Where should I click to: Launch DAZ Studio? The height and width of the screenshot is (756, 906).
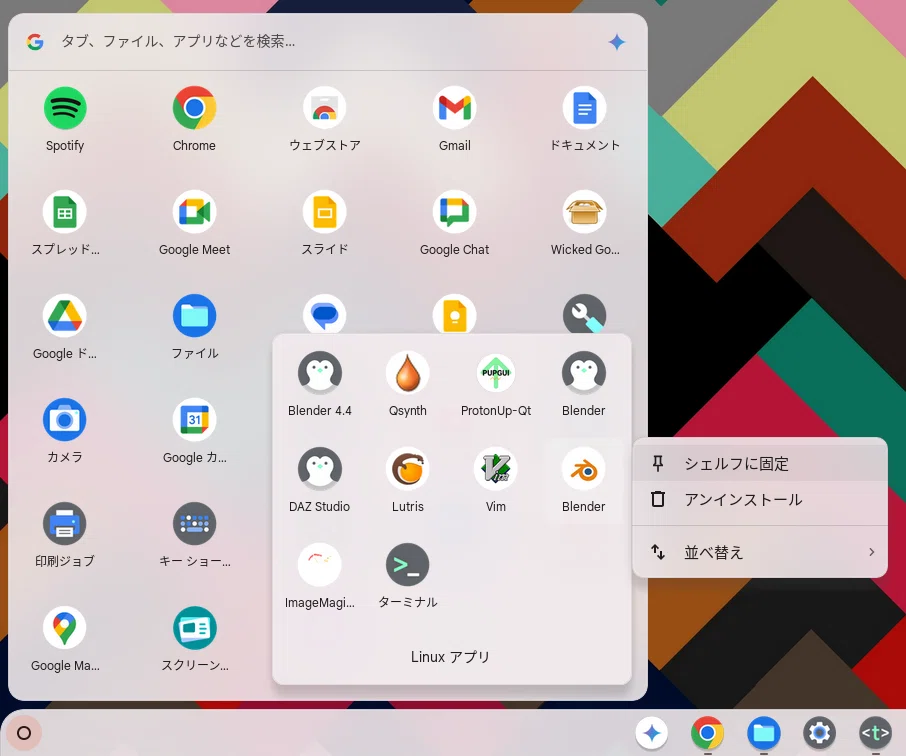click(x=320, y=469)
